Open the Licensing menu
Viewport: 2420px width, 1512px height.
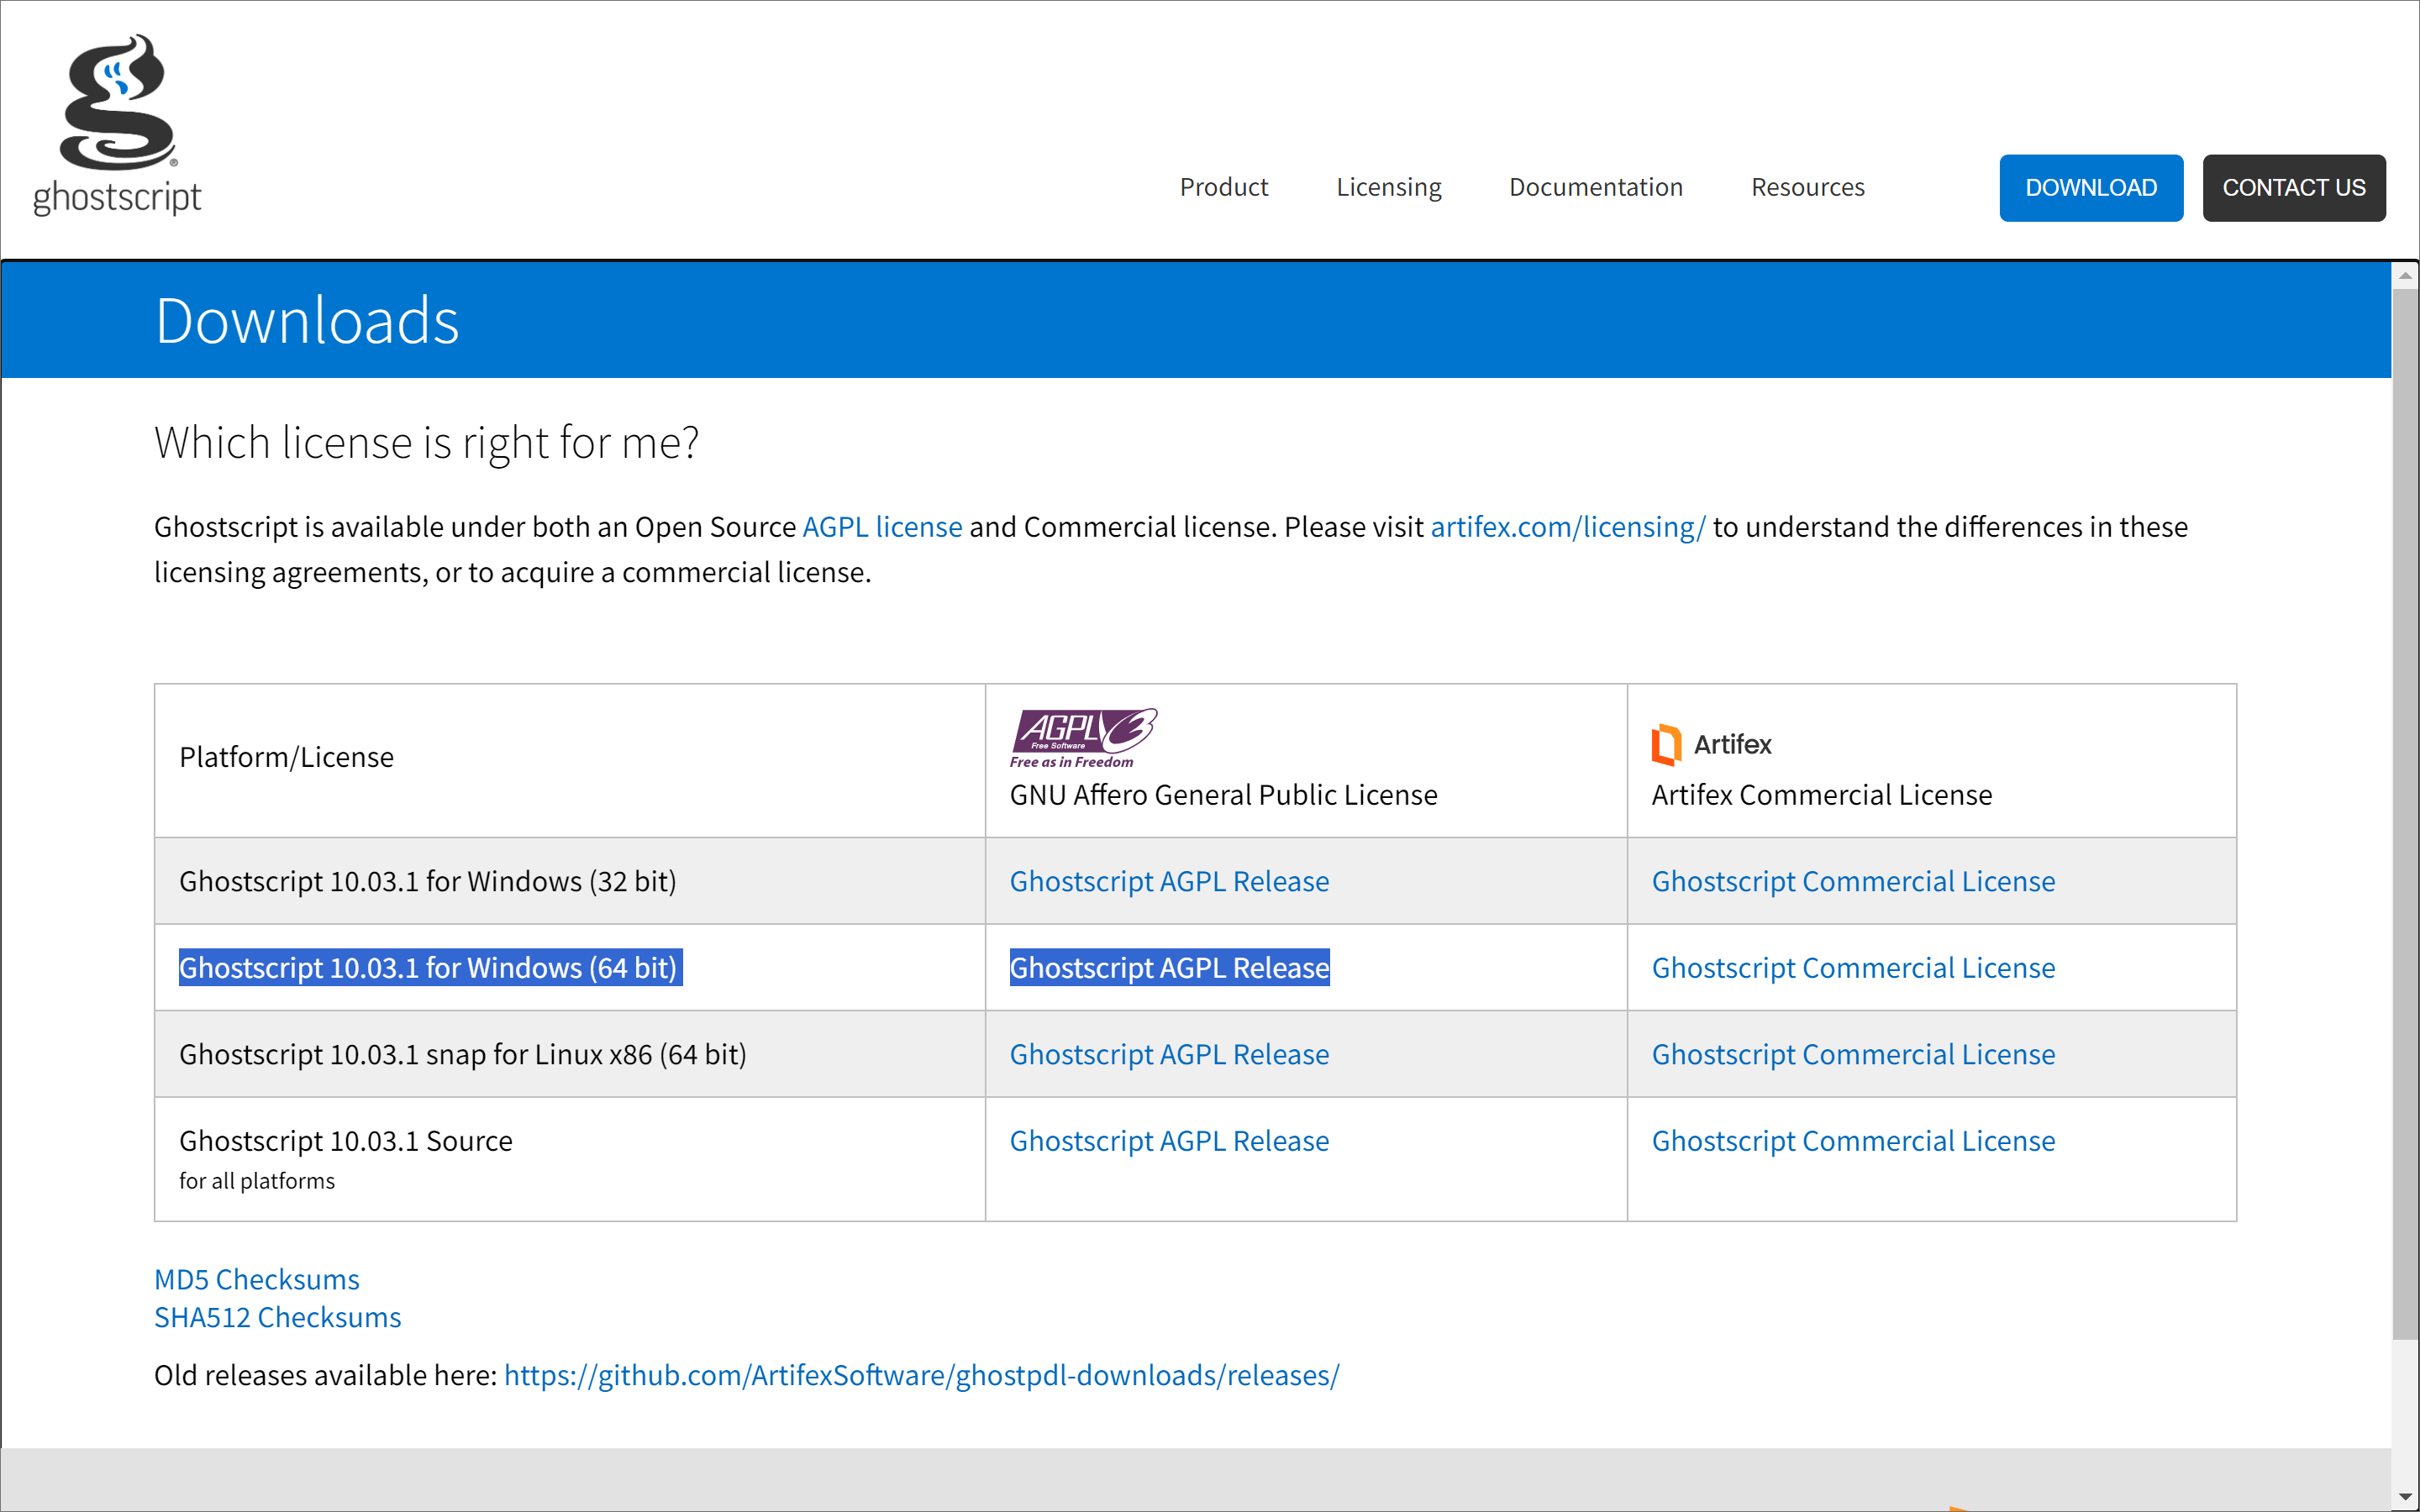click(1388, 187)
